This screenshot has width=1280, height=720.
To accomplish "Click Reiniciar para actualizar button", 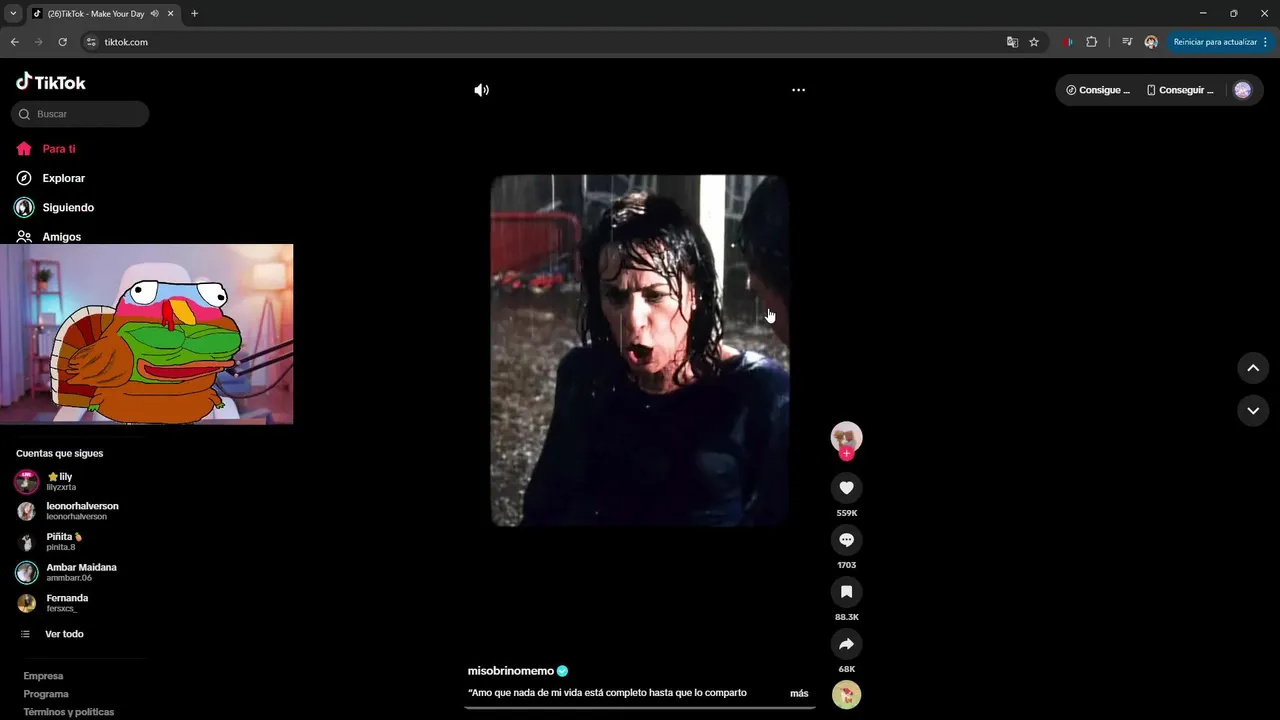I will [1214, 42].
